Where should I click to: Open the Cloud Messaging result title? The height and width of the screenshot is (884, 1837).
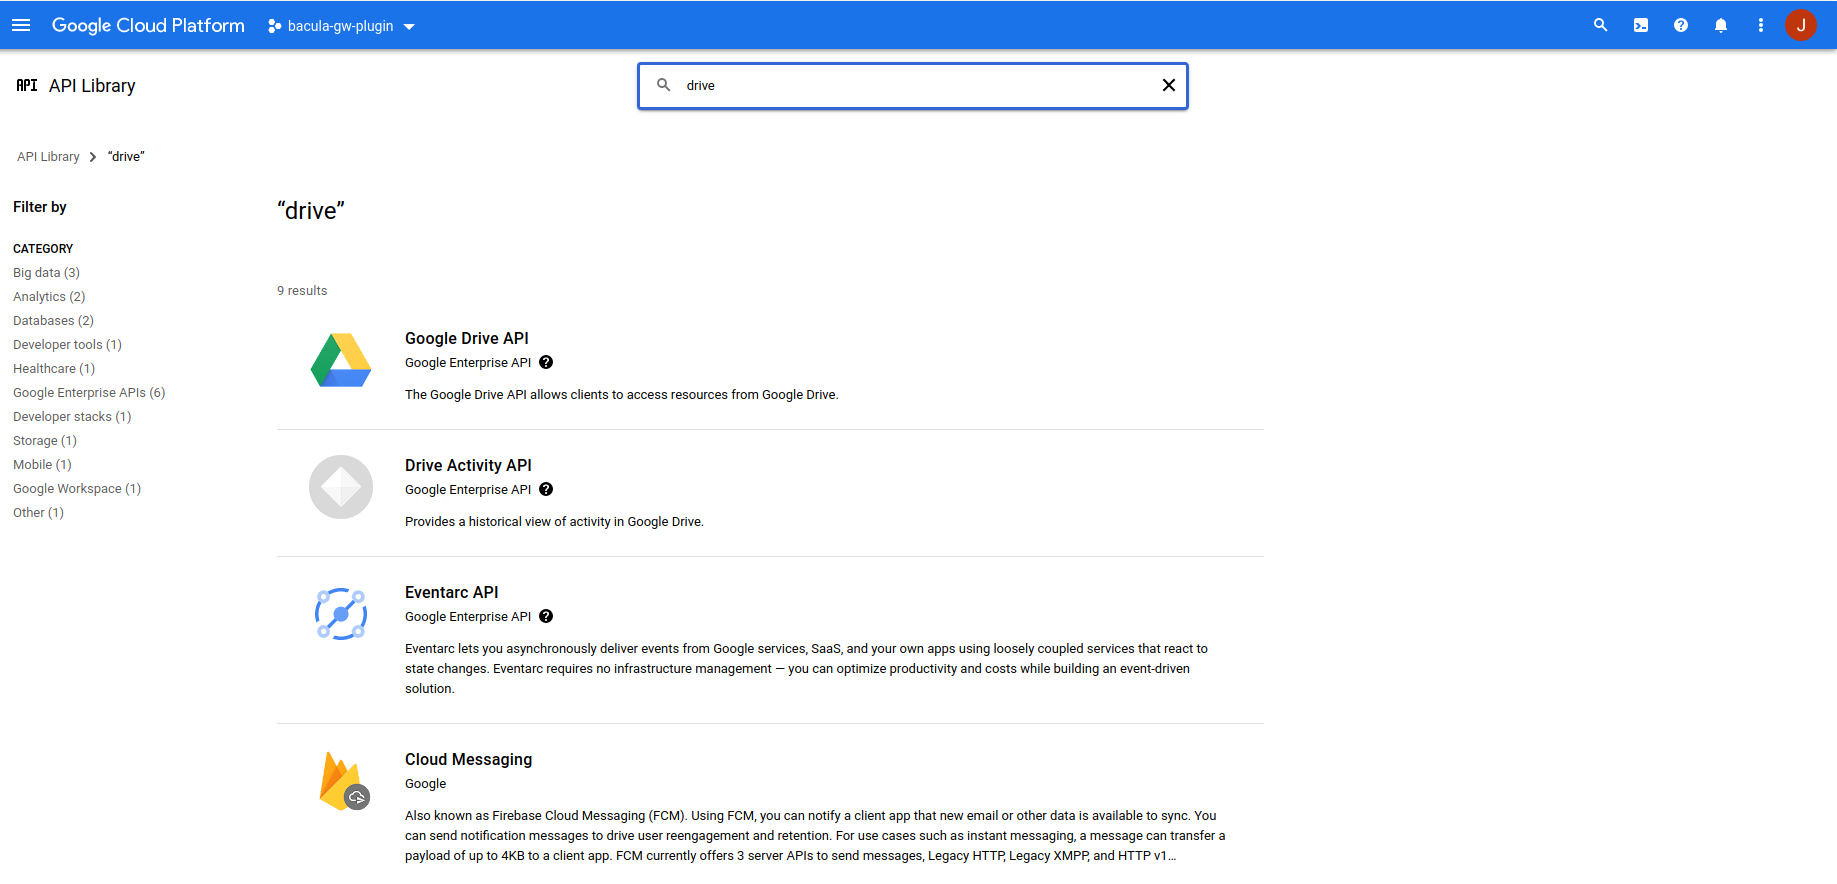pyautogui.click(x=468, y=759)
